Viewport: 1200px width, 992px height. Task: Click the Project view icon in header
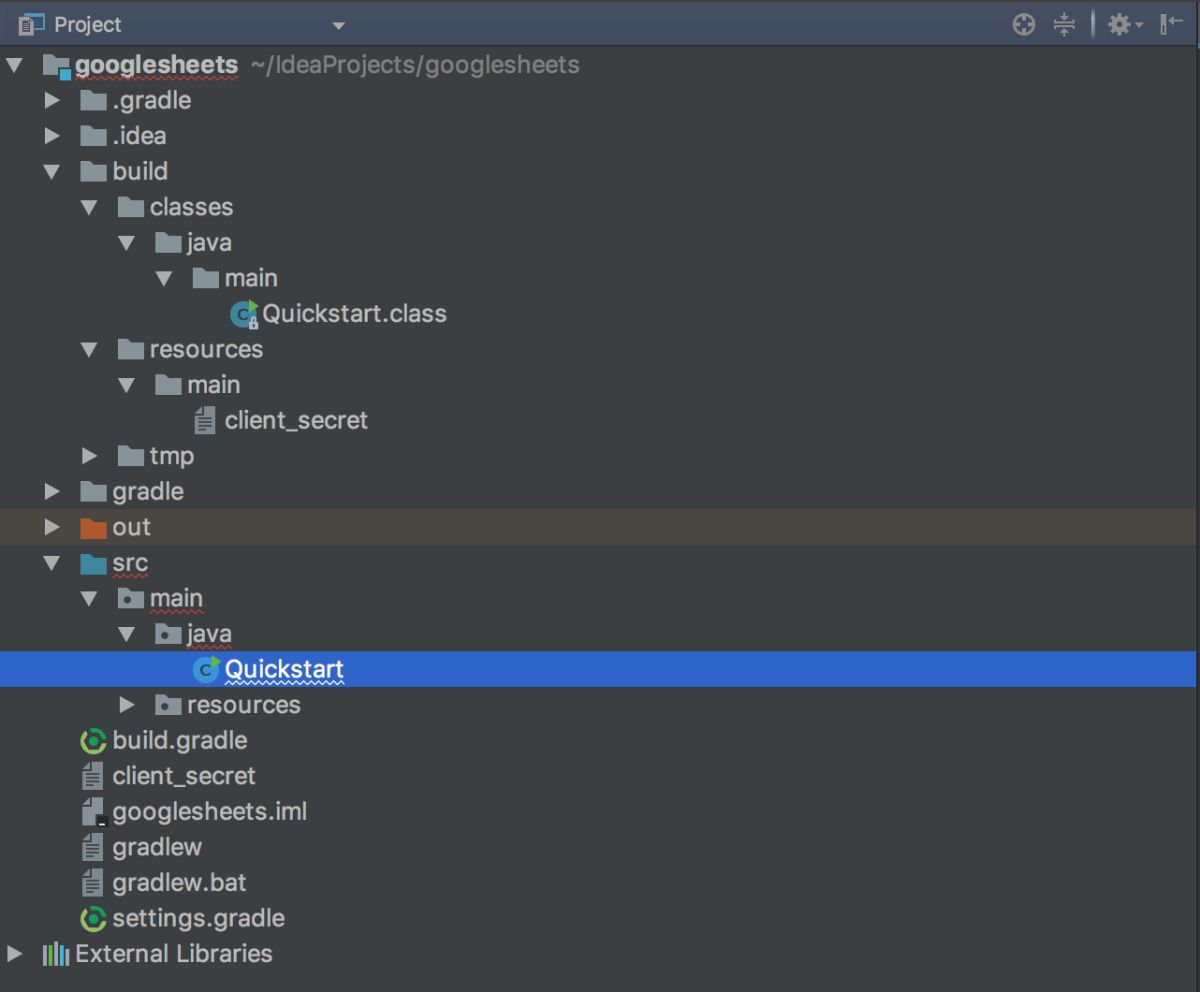coord(32,24)
